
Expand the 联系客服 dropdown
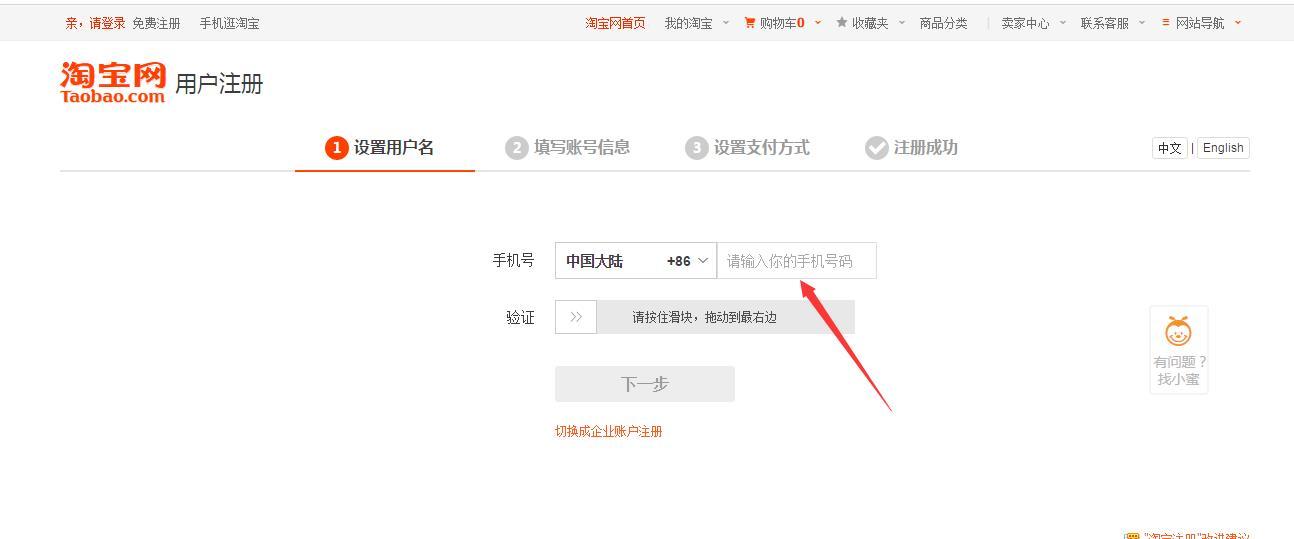click(1113, 23)
